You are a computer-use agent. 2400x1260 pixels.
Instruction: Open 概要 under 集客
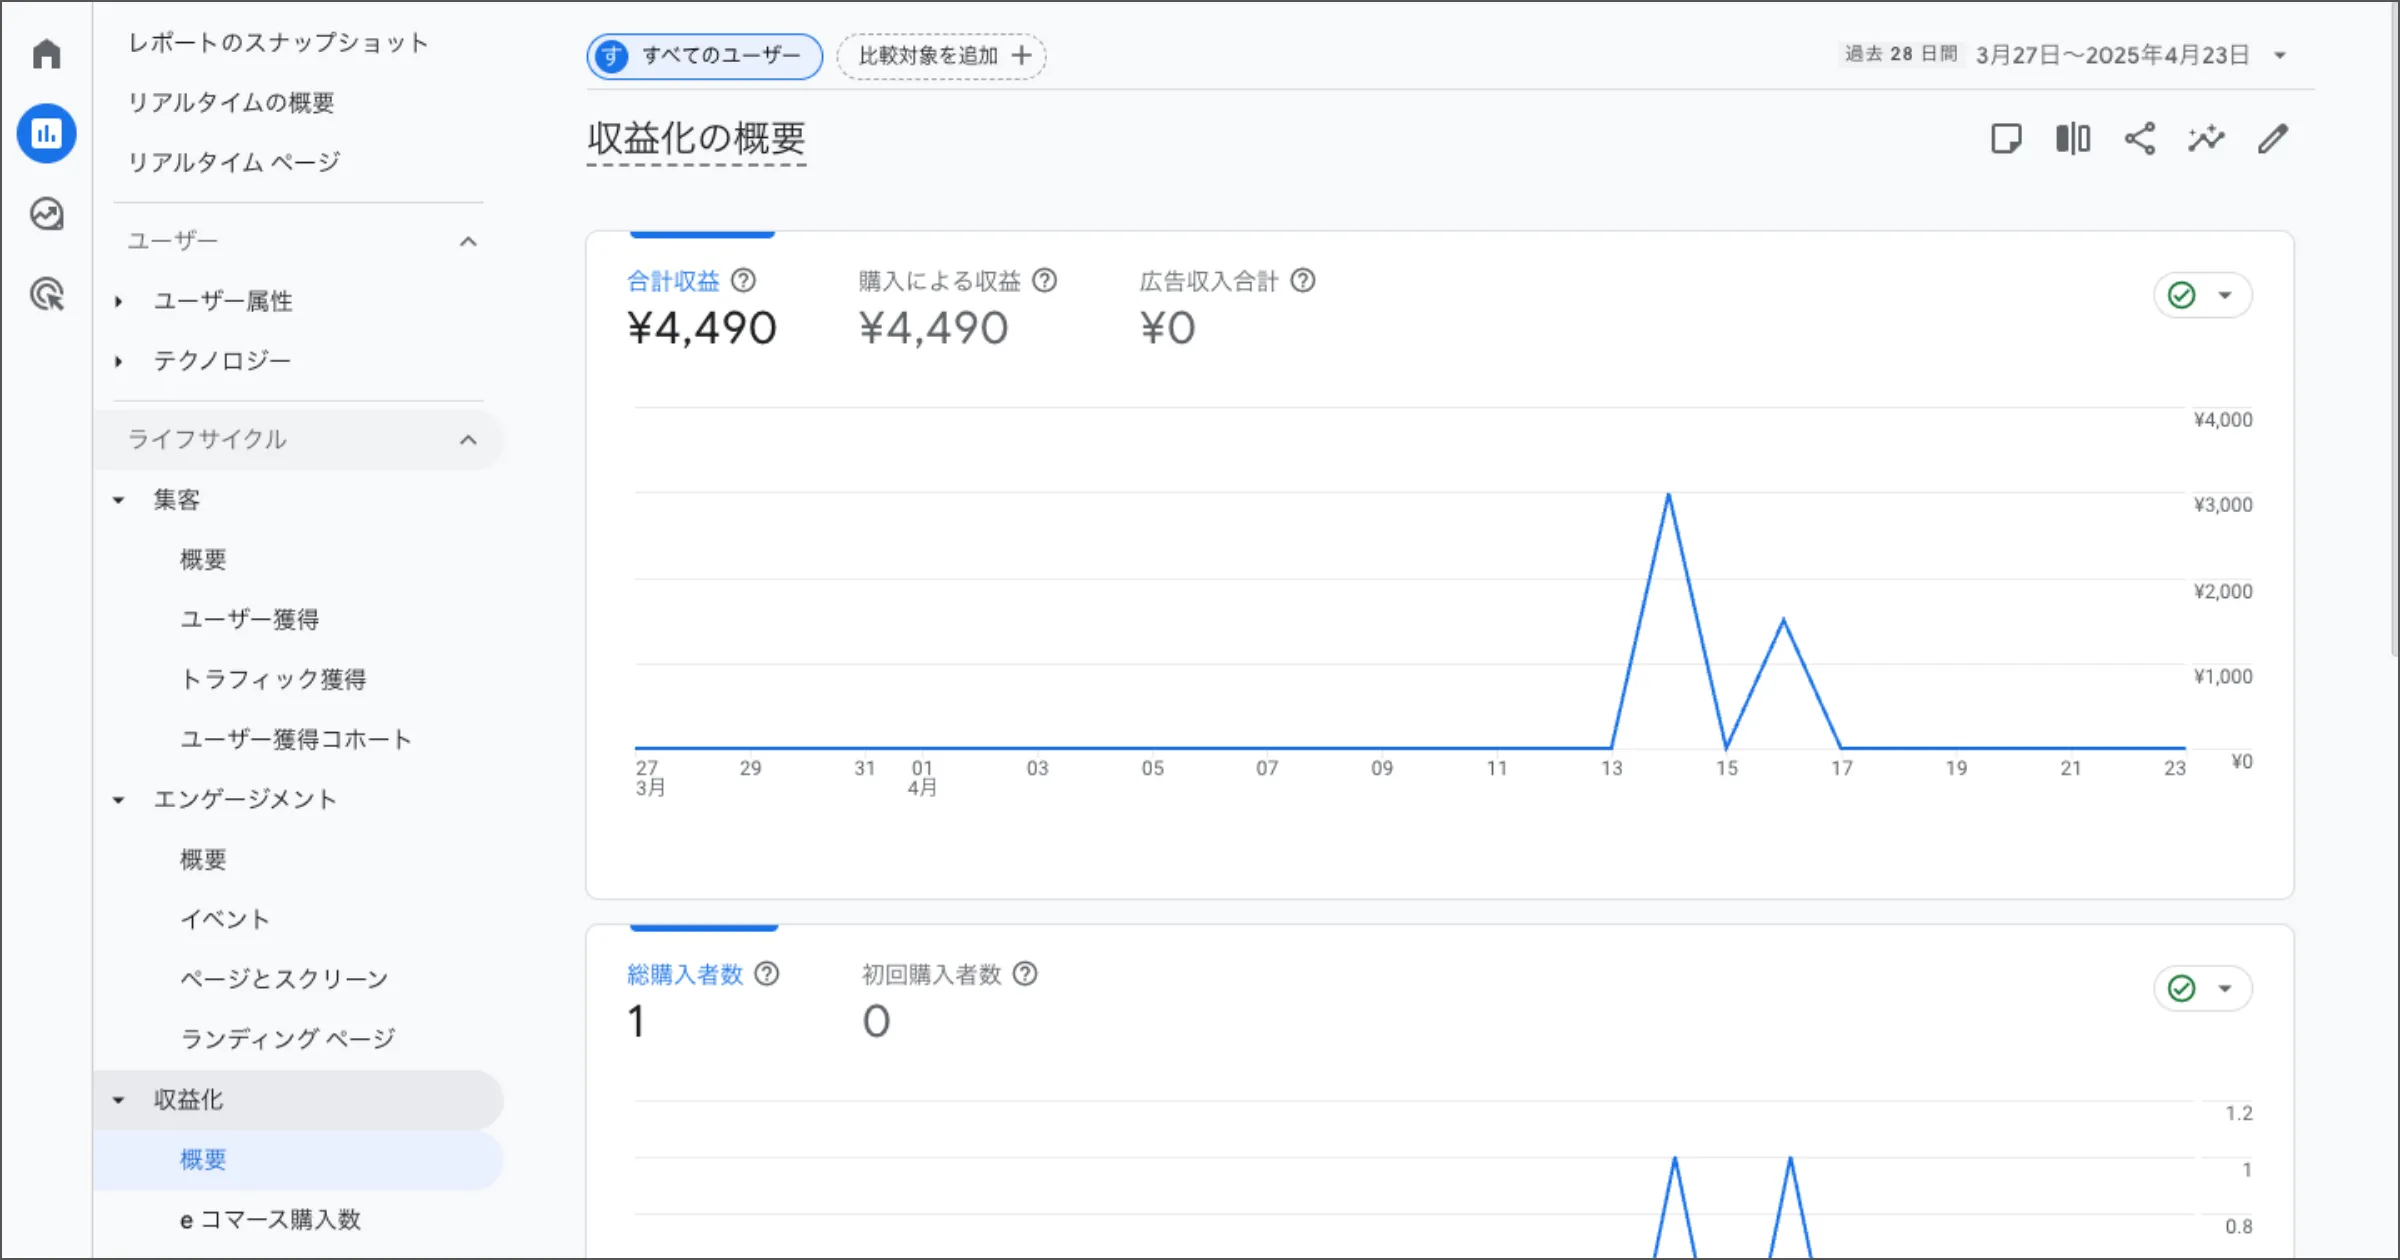coord(203,560)
